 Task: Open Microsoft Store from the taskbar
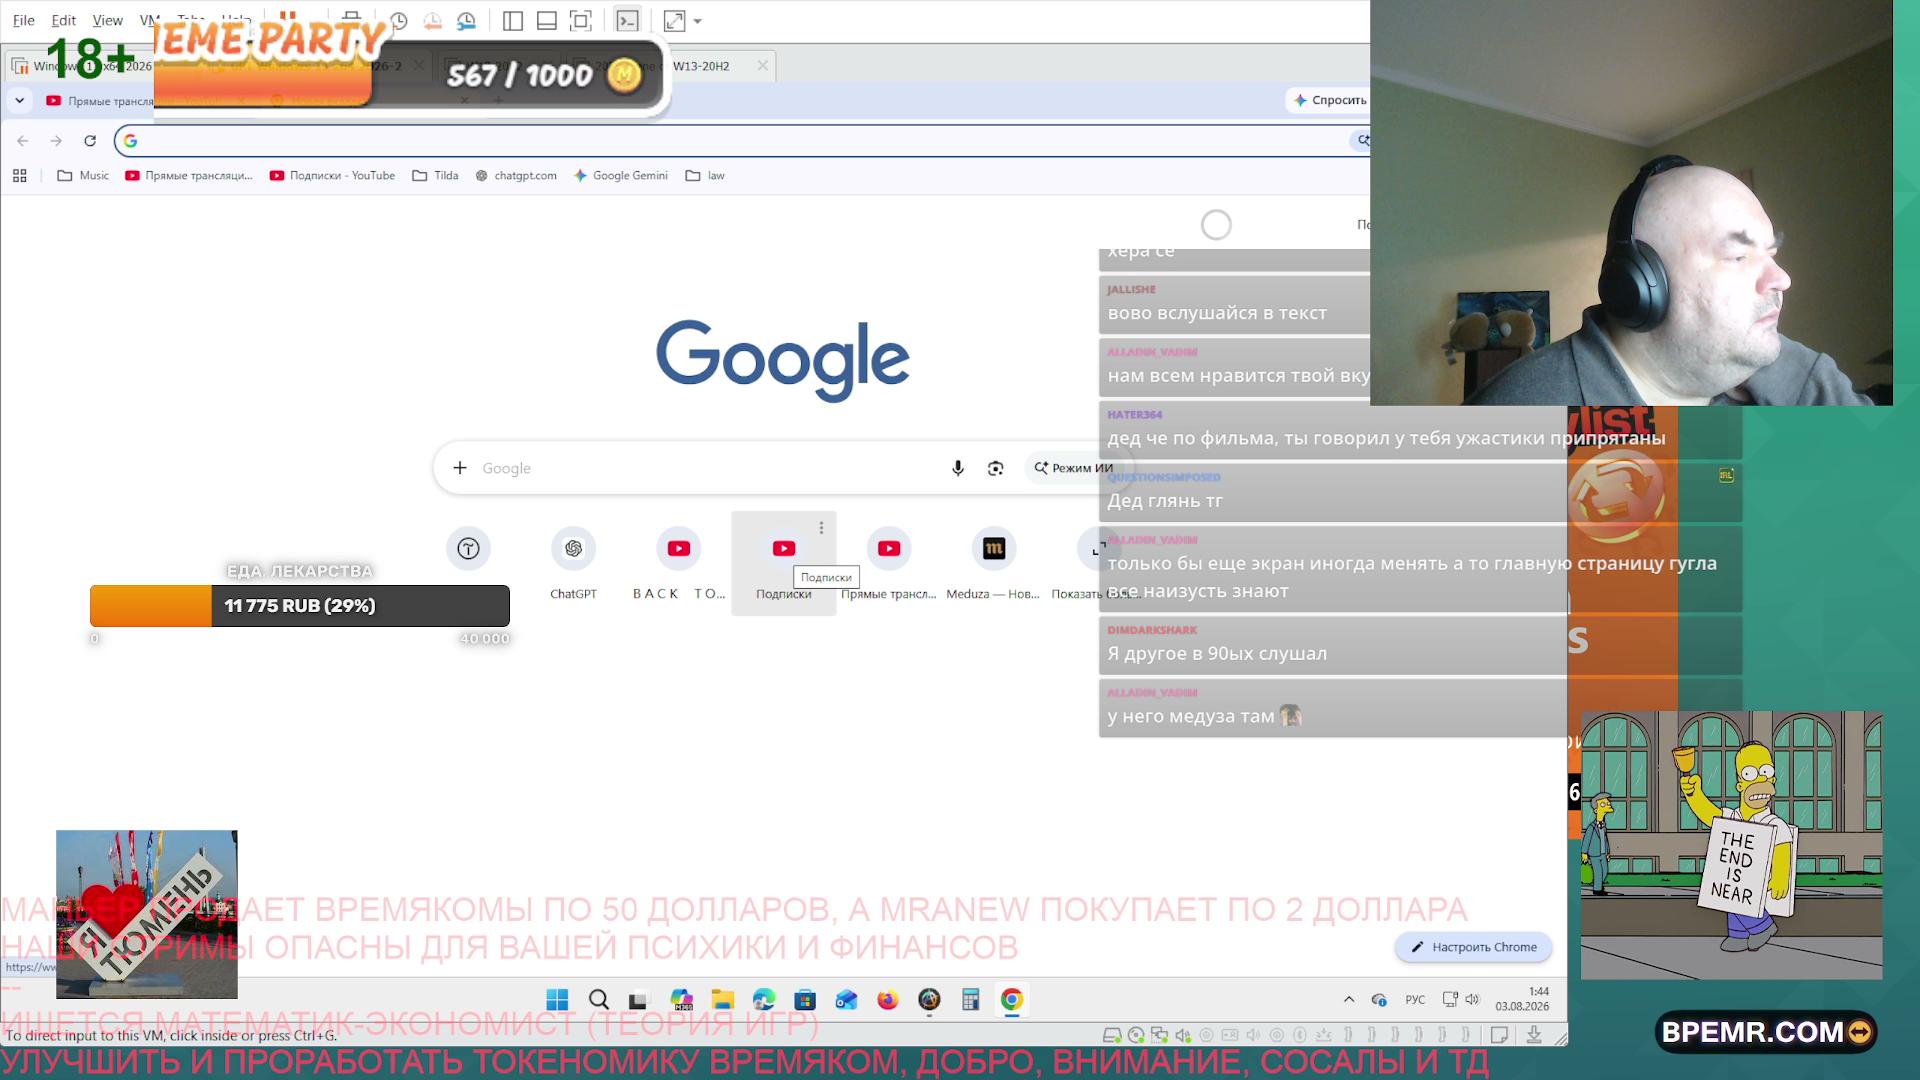(x=805, y=1000)
